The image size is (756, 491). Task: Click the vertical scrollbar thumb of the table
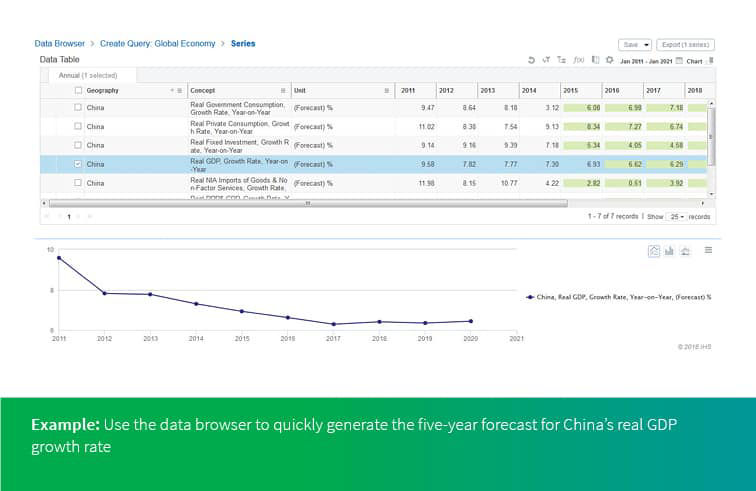pyautogui.click(x=711, y=136)
